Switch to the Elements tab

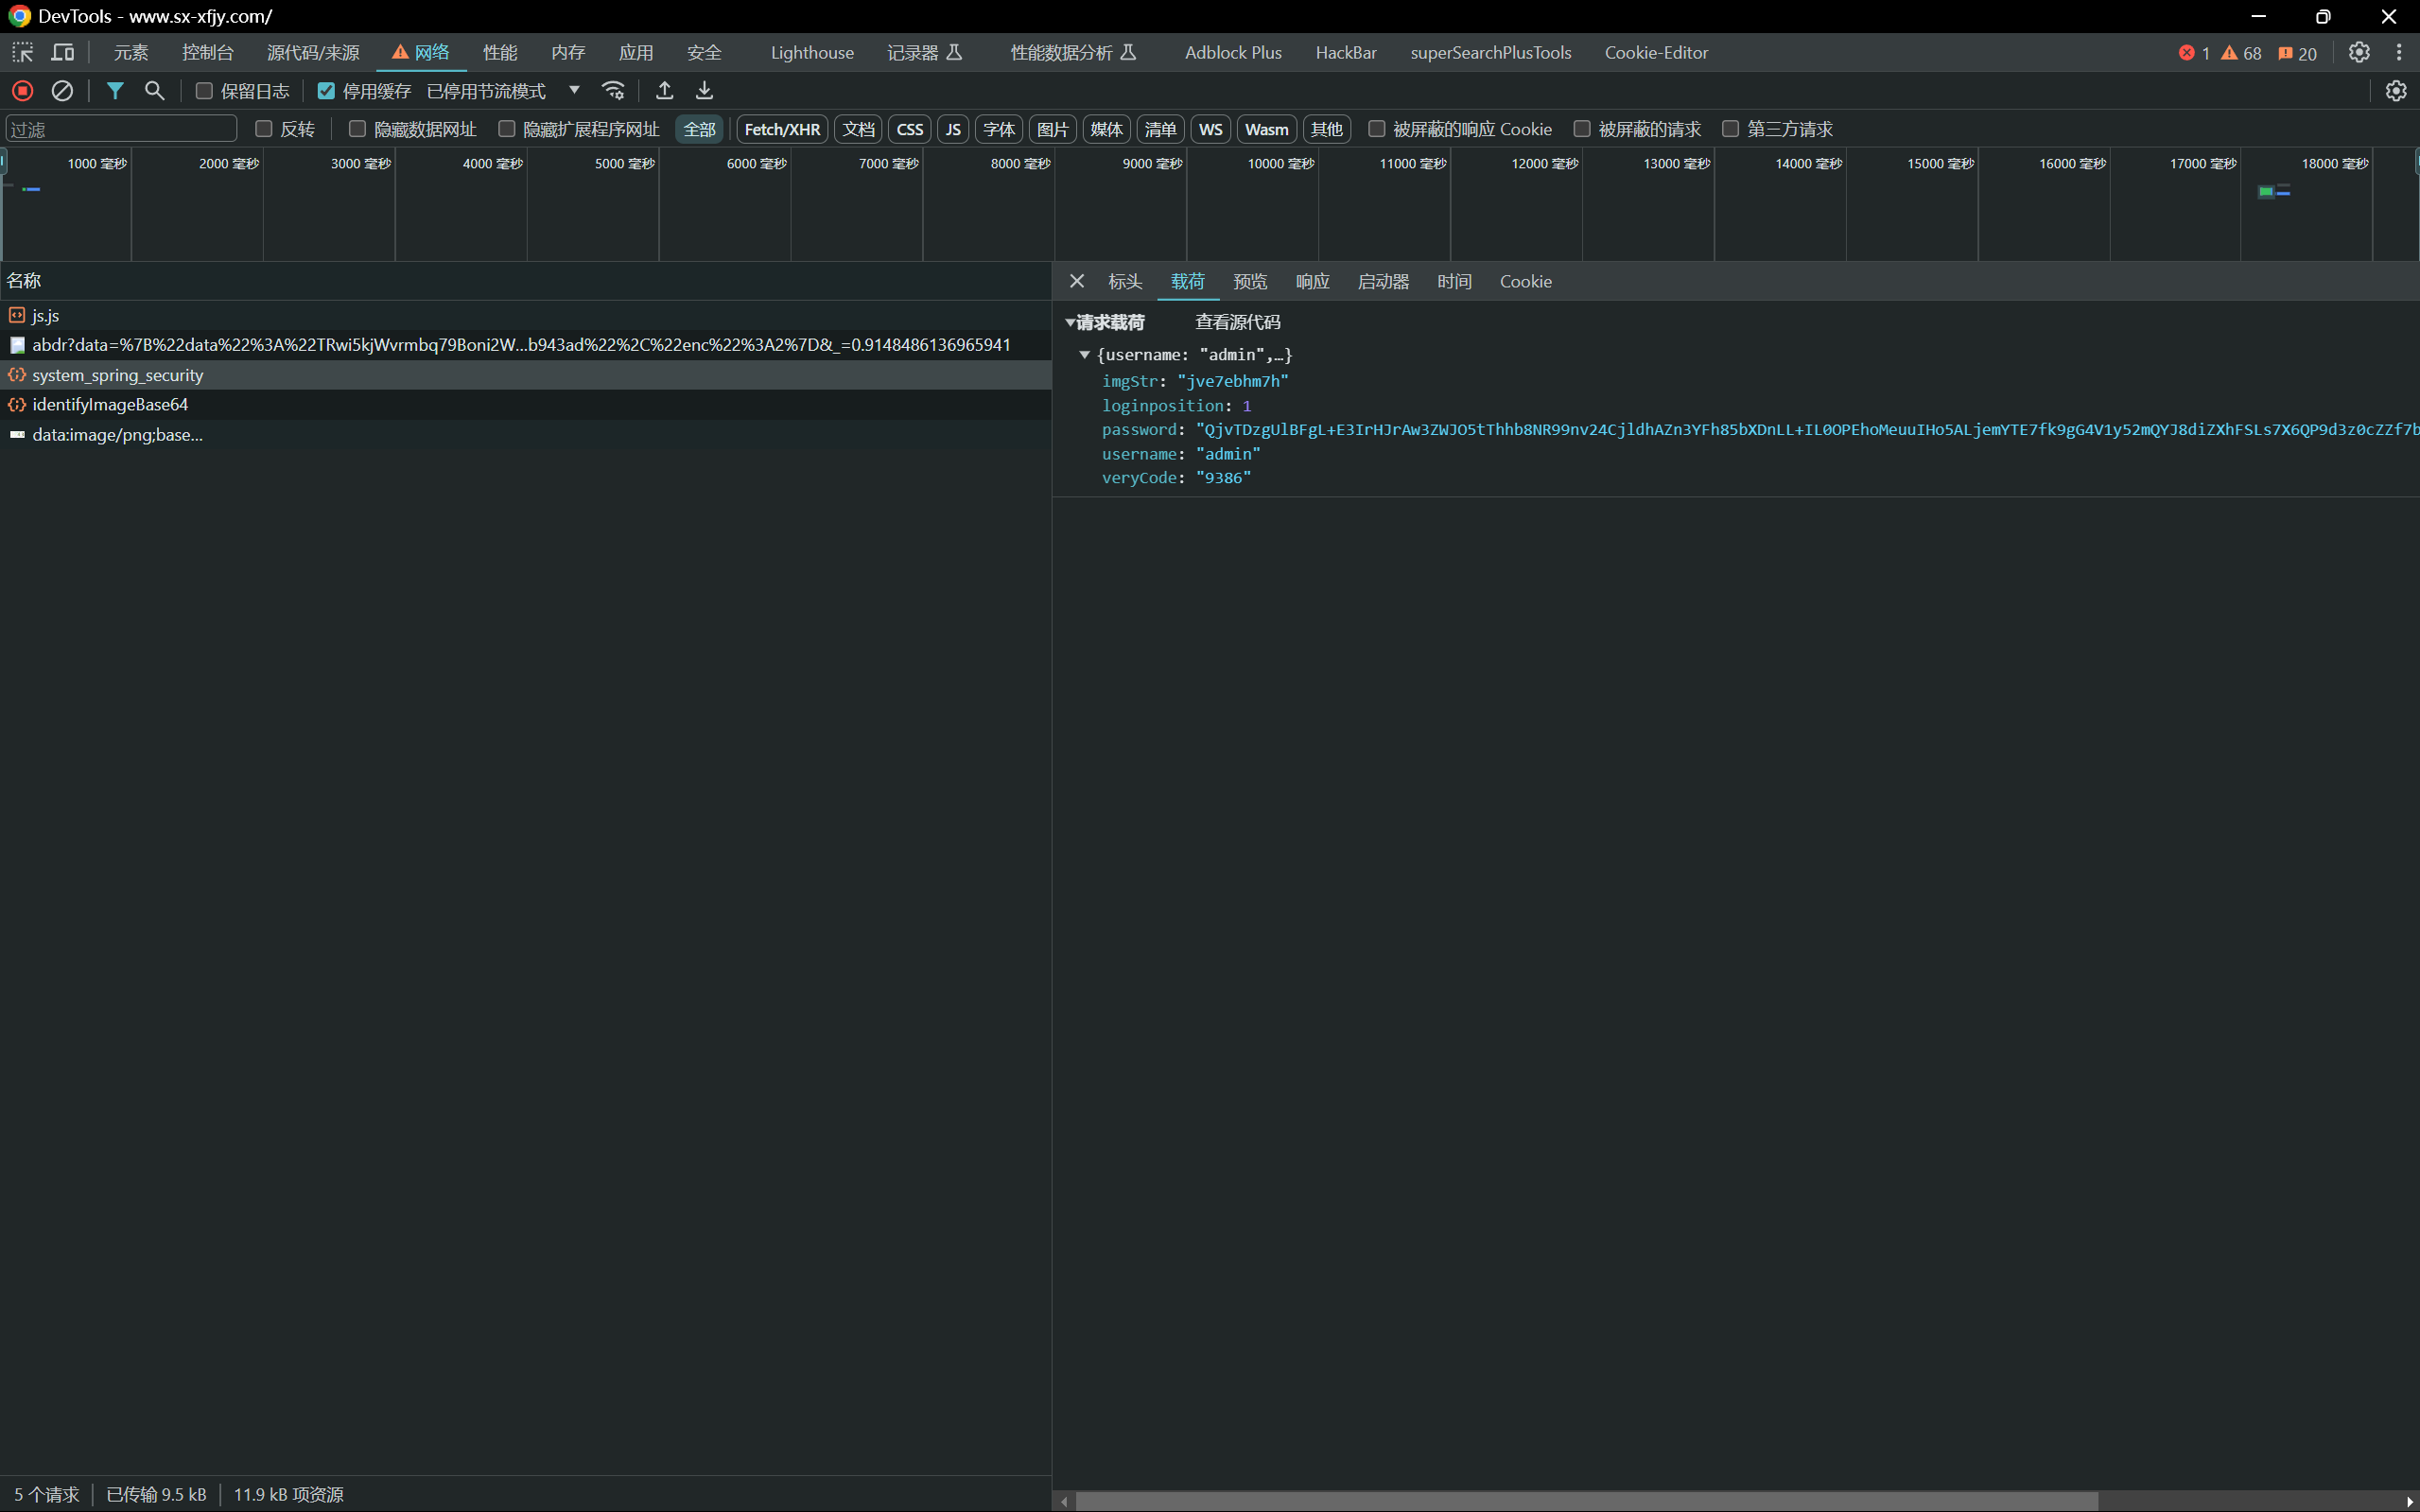click(x=131, y=52)
